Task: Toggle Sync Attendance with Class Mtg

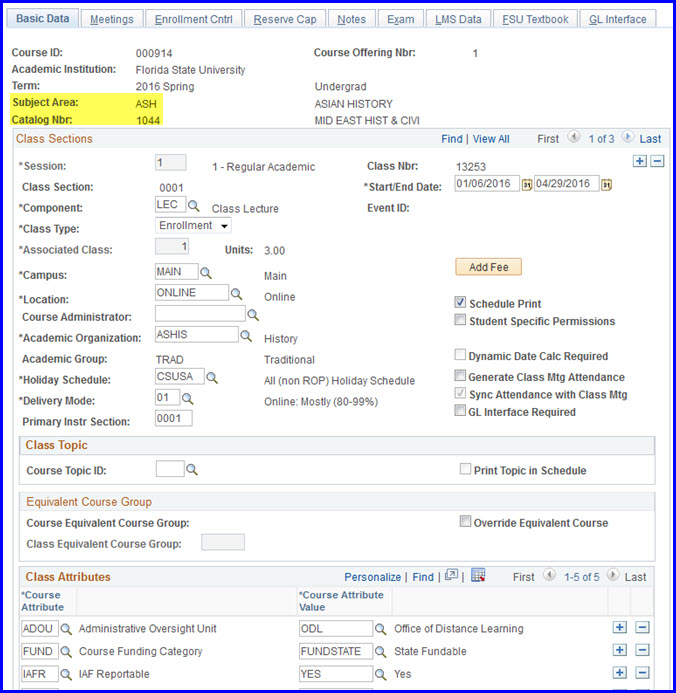Action: 460,393
